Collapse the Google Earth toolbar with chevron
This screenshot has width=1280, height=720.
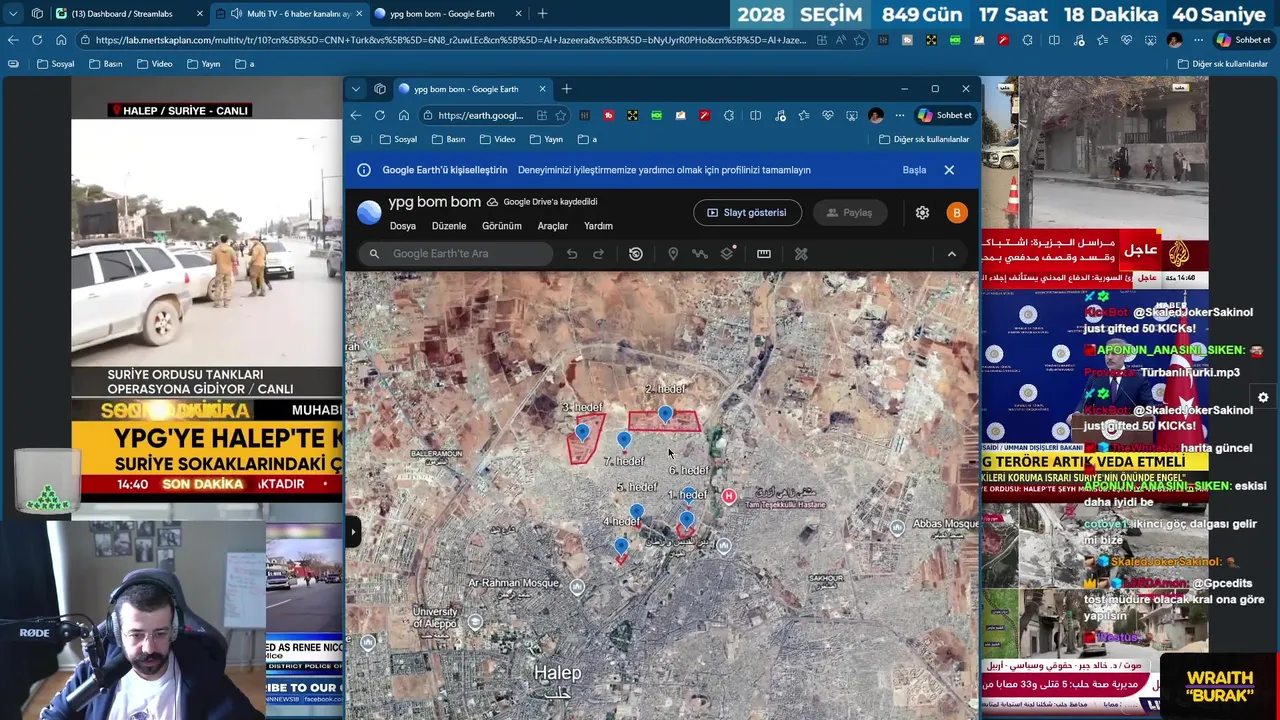pos(951,254)
